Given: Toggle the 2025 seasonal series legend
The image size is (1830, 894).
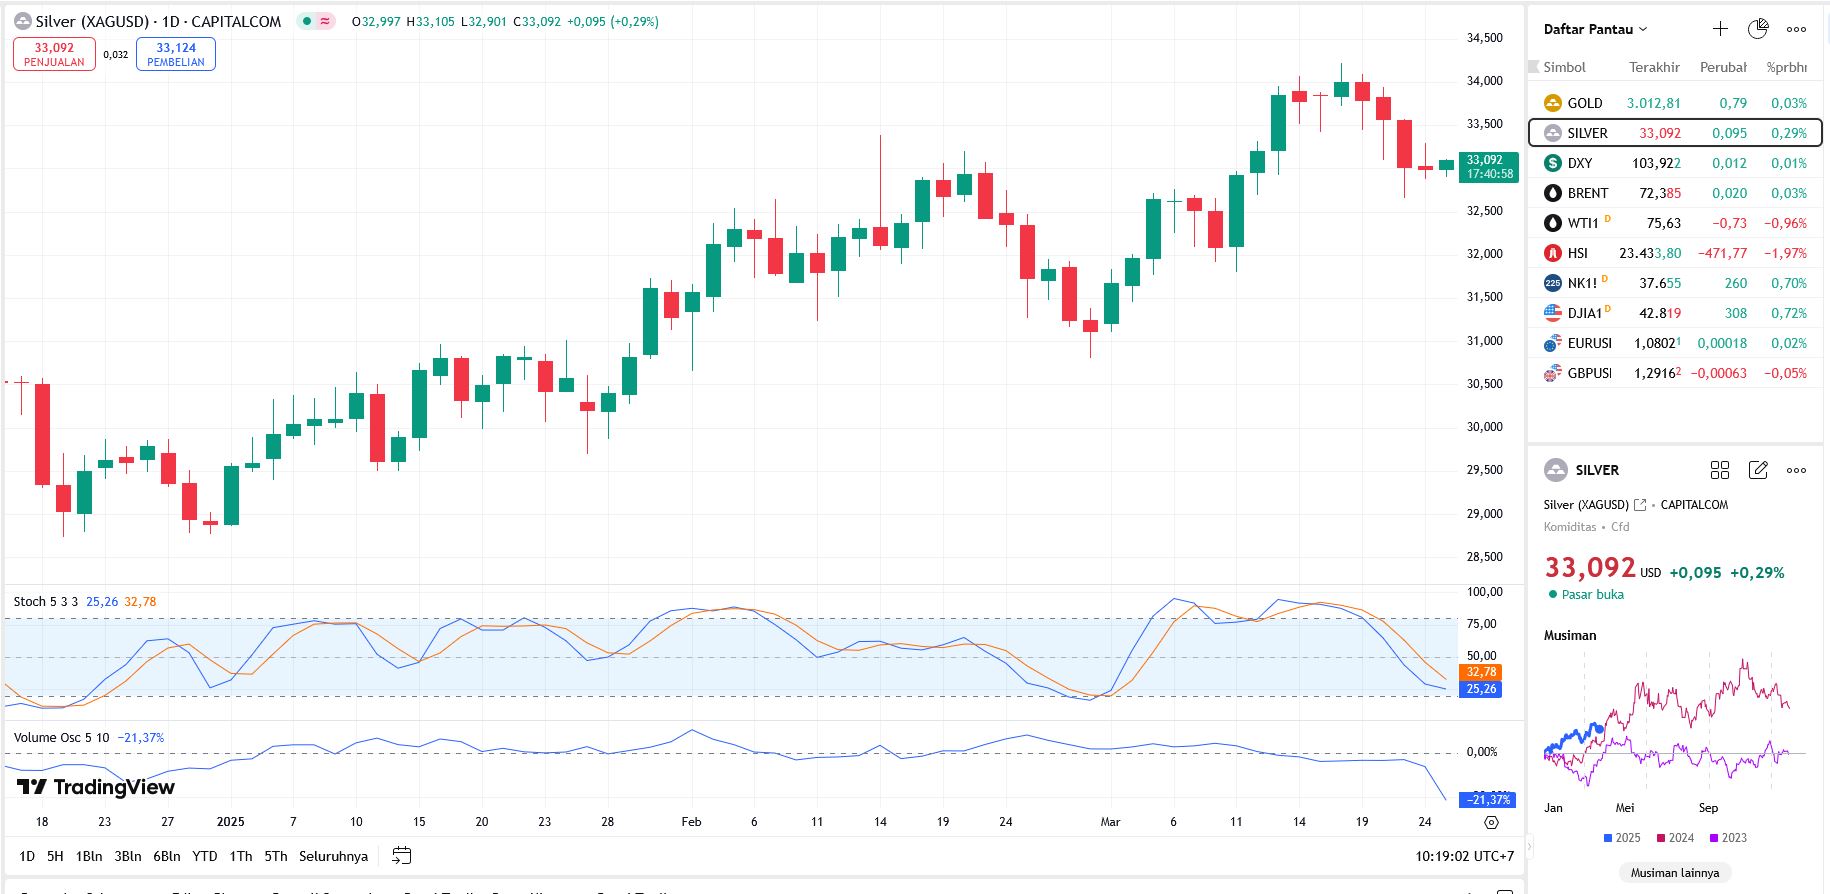Looking at the screenshot, I should pyautogui.click(x=1621, y=838).
